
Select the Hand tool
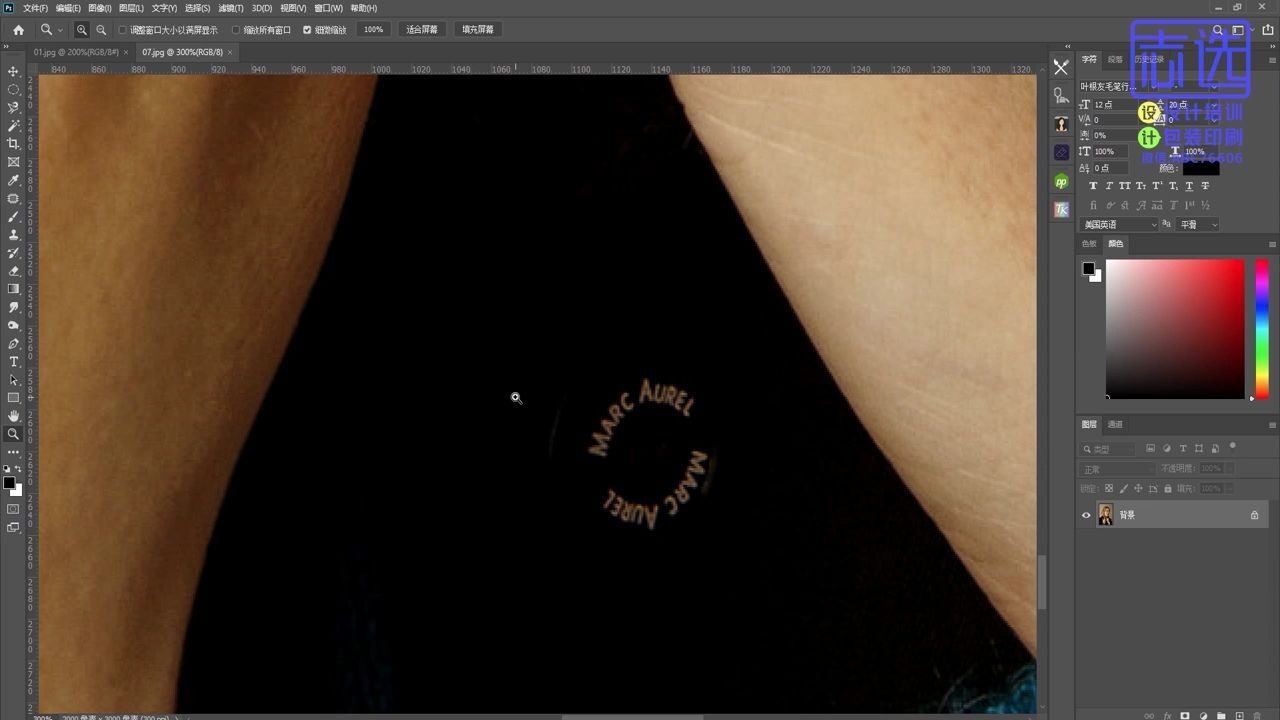13,416
